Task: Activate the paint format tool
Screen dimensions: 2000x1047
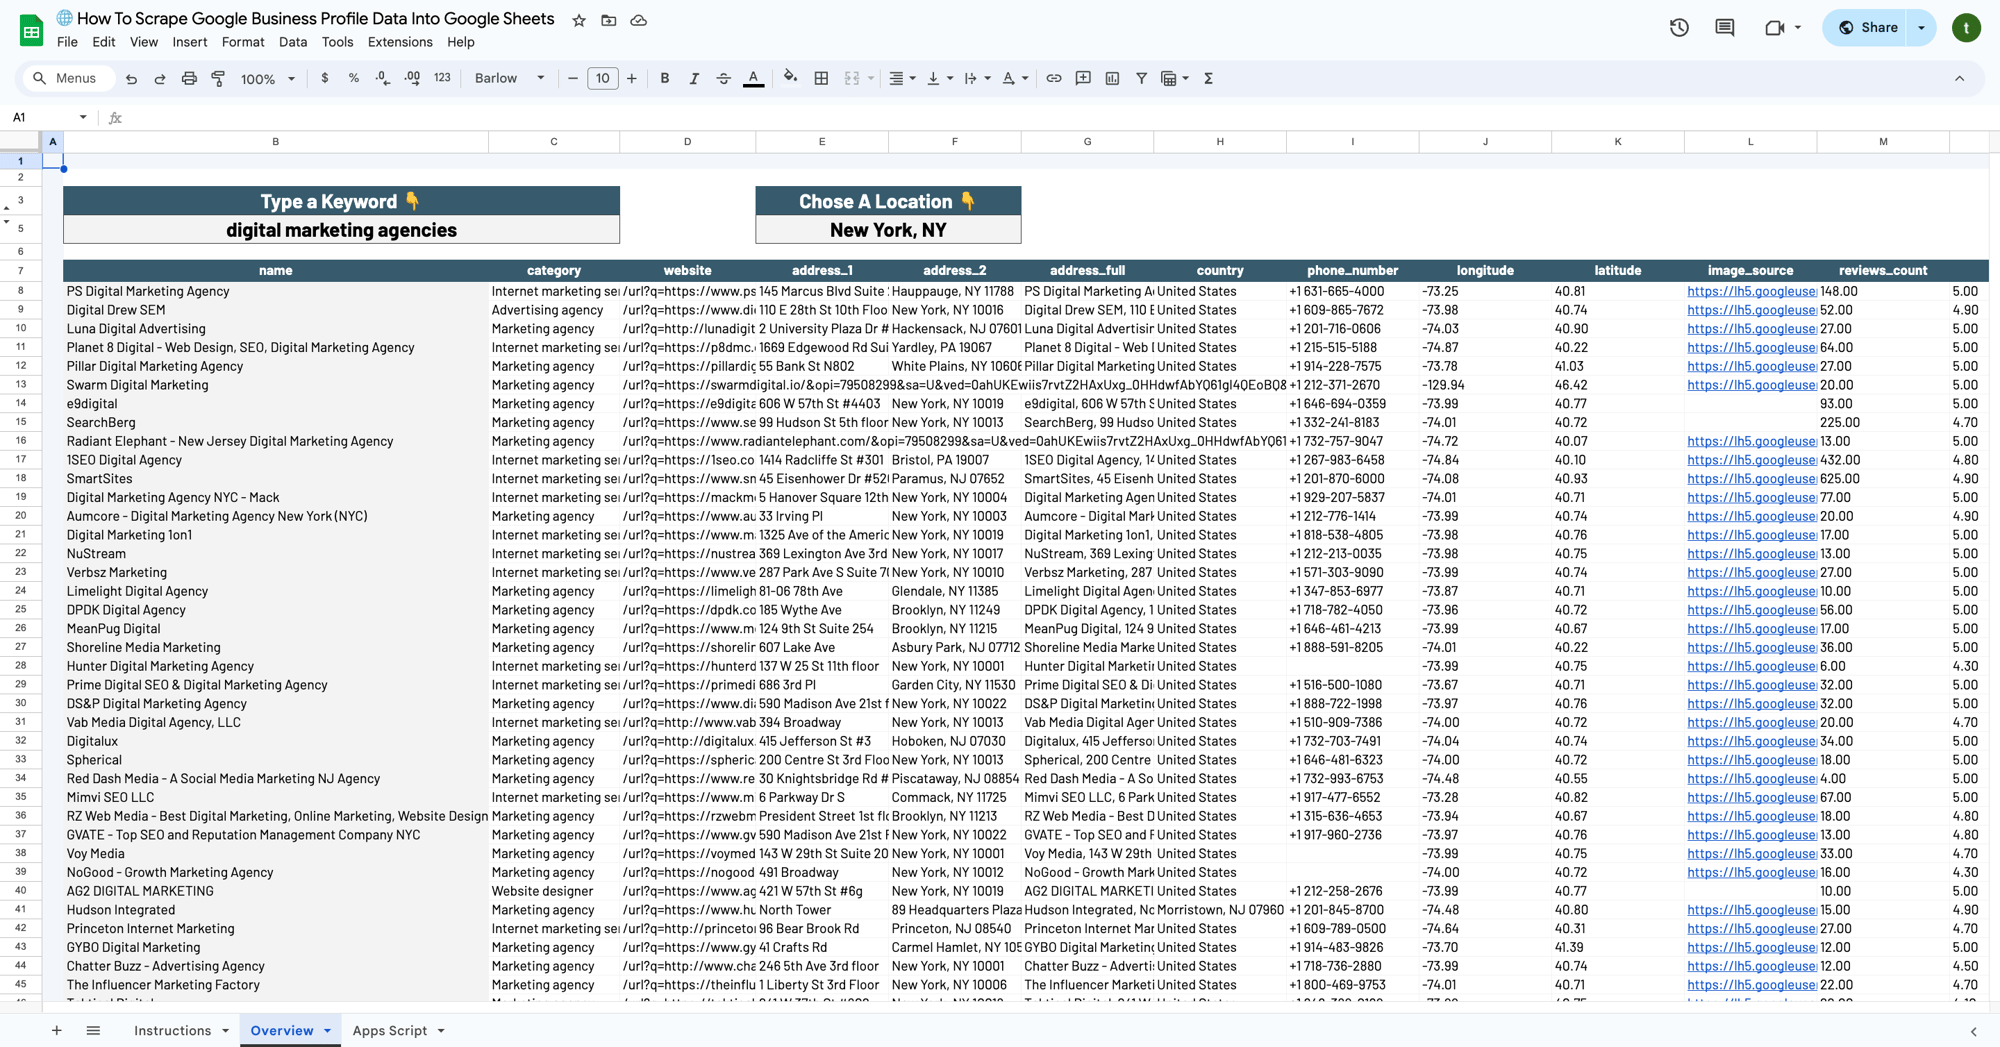Action: [x=218, y=78]
